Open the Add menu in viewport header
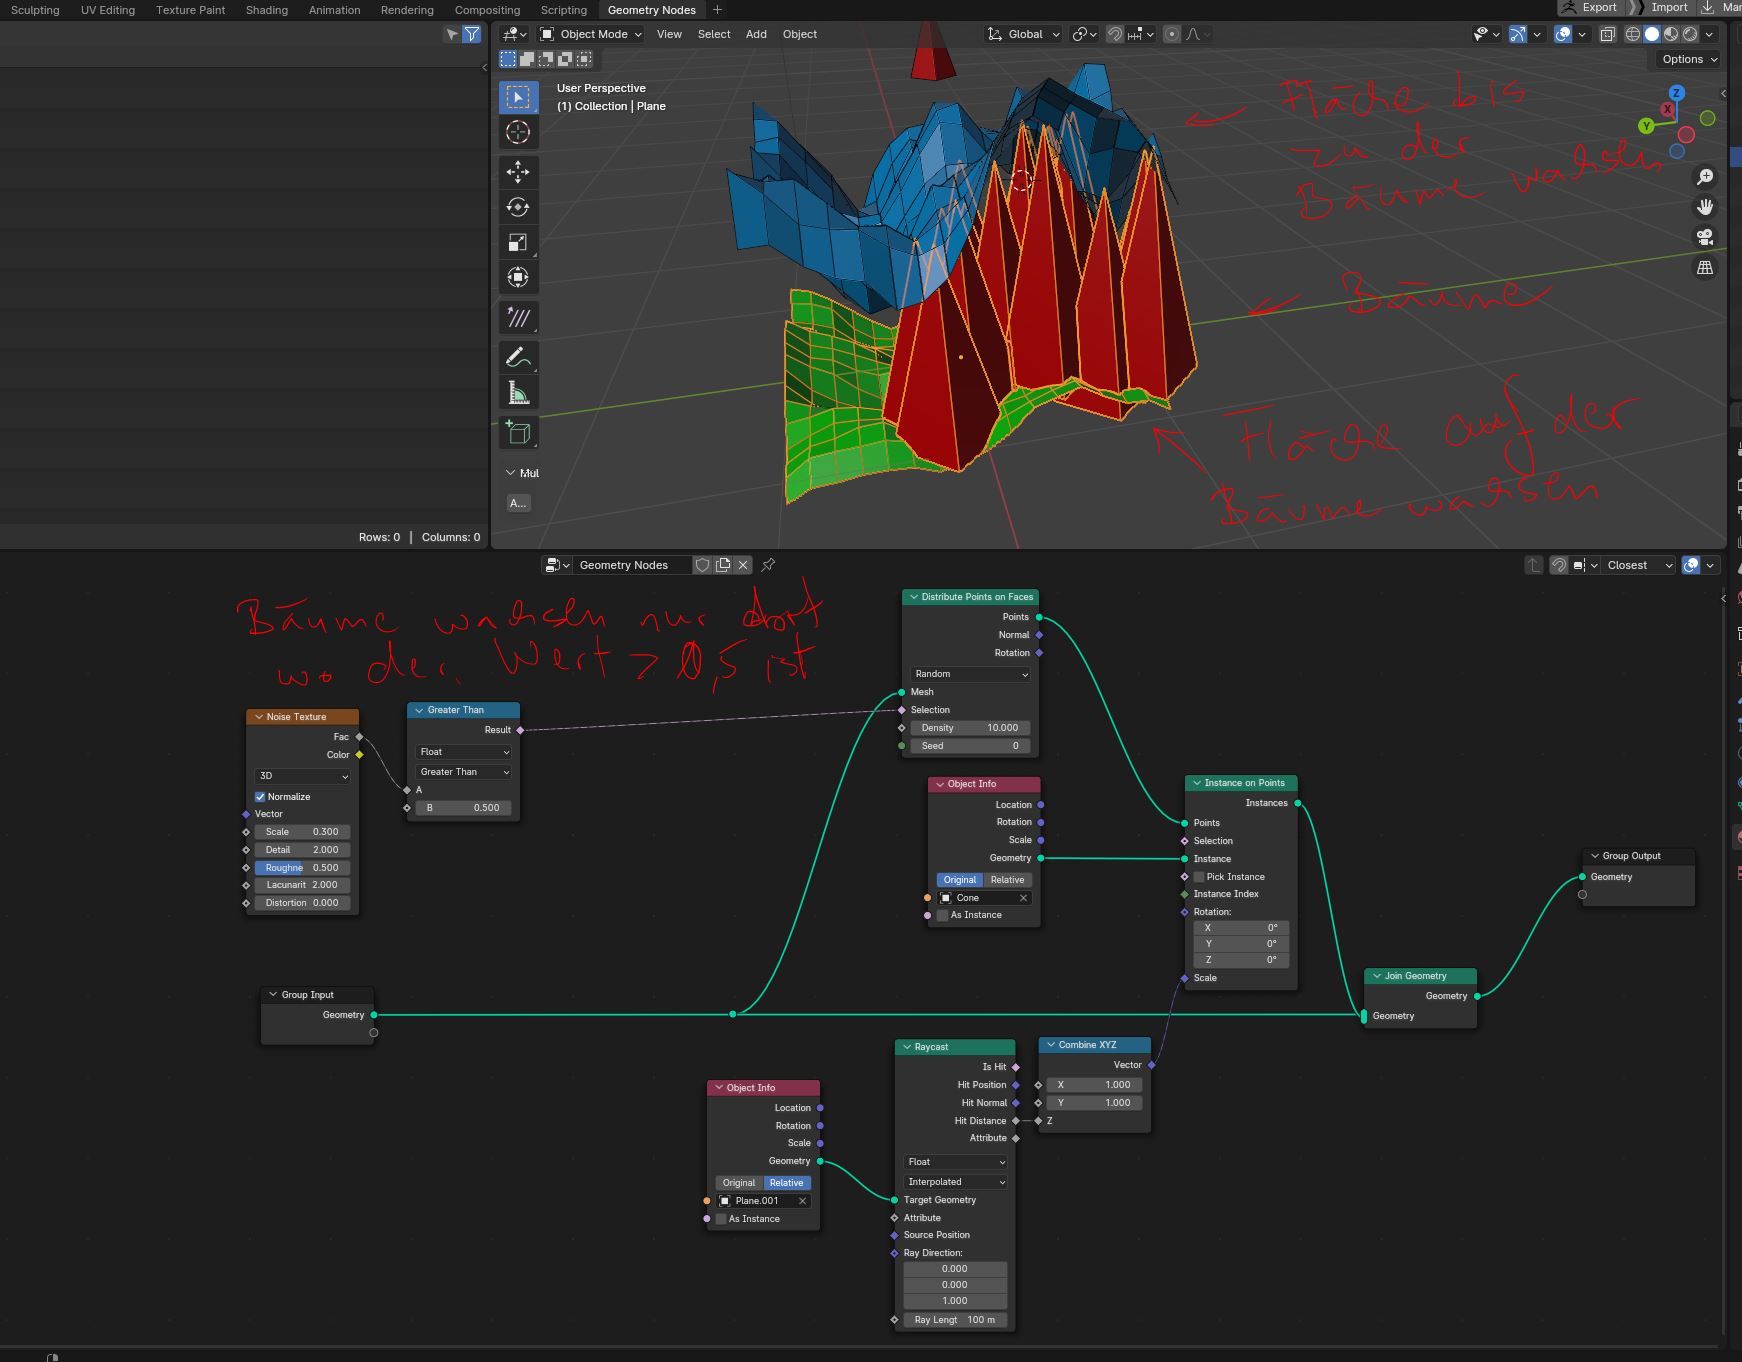 click(756, 34)
